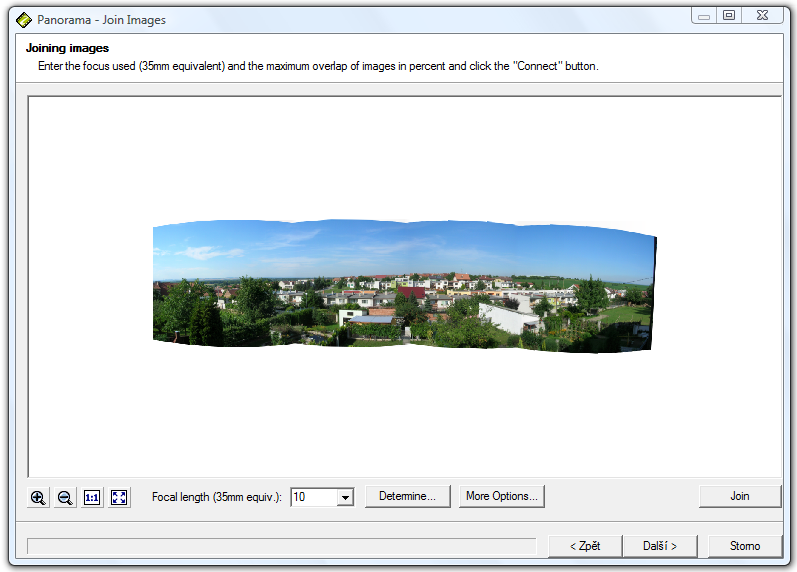The image size is (797, 572).
Task: Maximize the Panorama window
Action: [x=729, y=15]
